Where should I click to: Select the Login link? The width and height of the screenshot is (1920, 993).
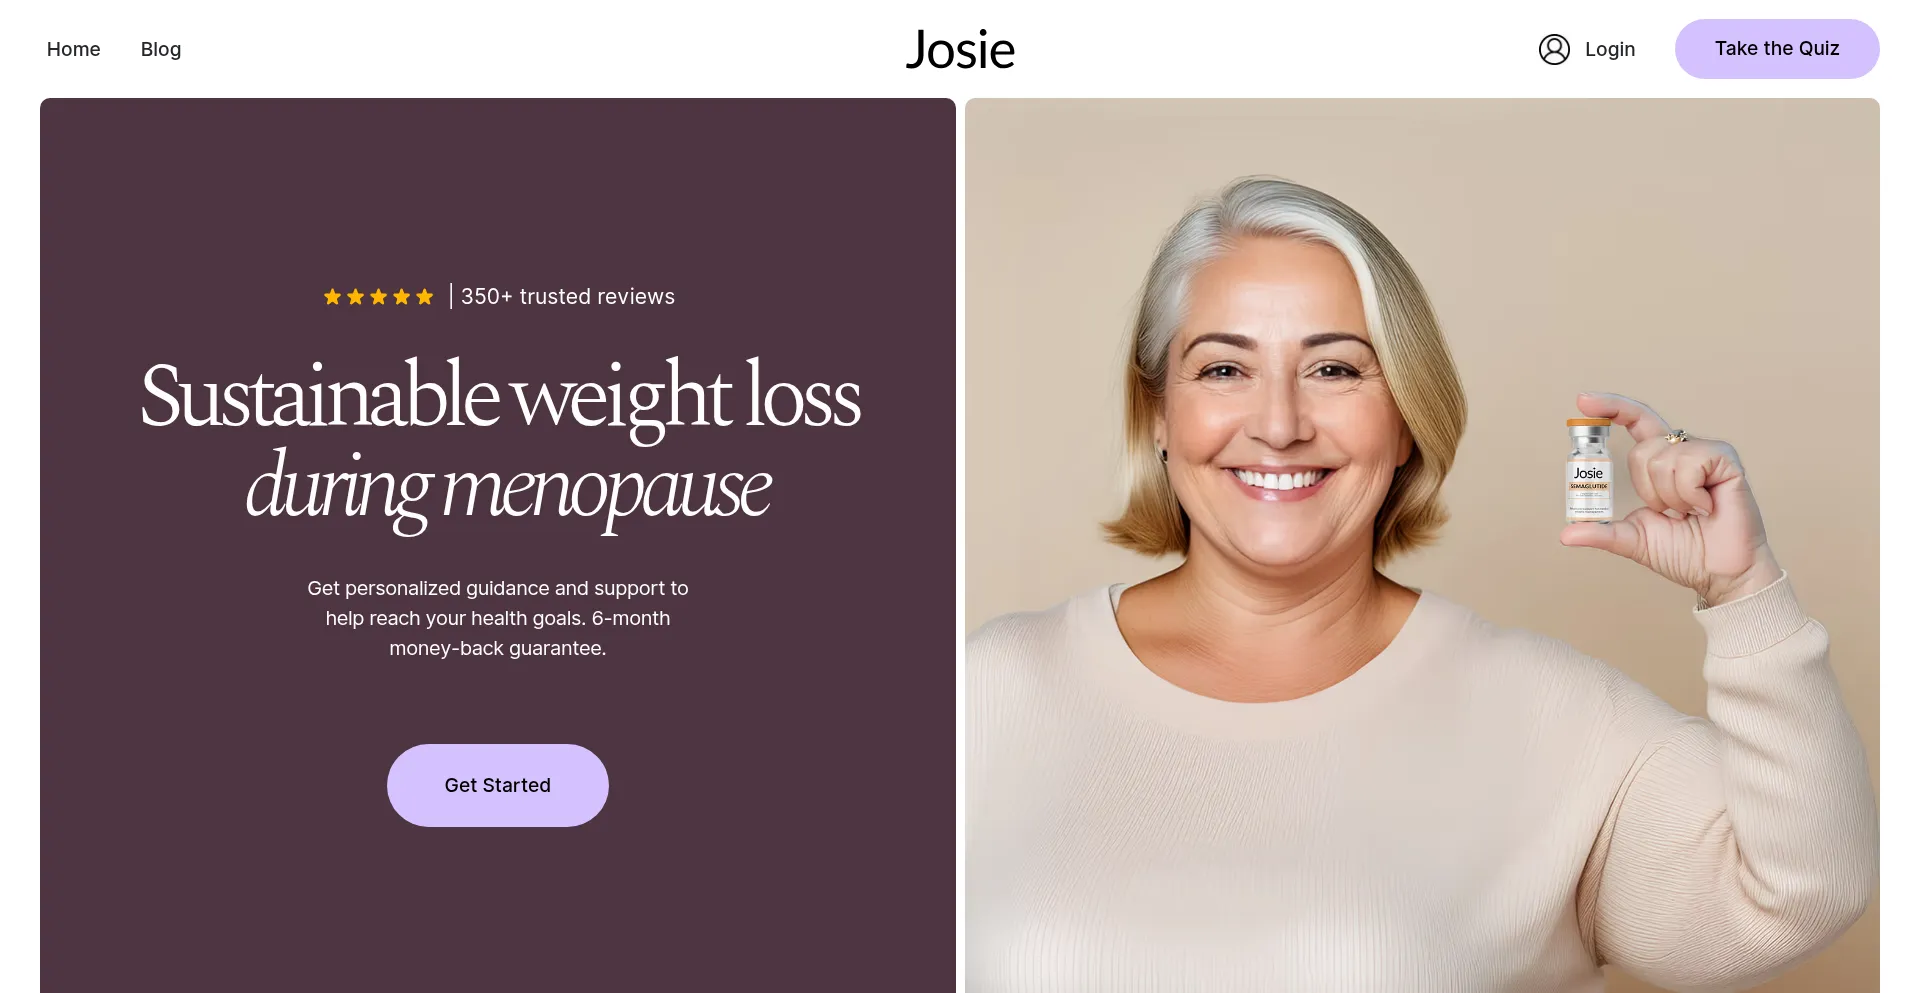tap(1610, 49)
